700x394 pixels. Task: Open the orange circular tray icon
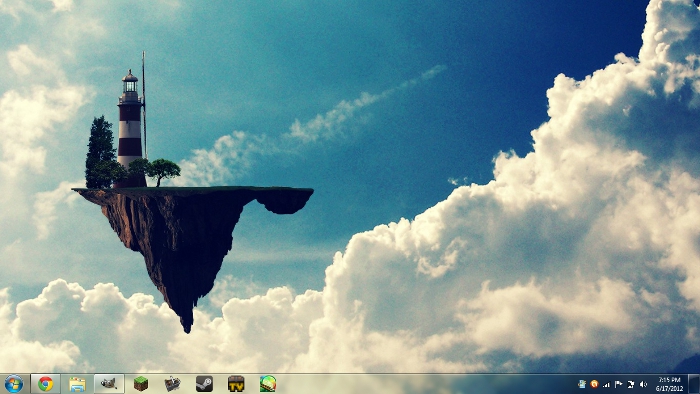(x=594, y=384)
